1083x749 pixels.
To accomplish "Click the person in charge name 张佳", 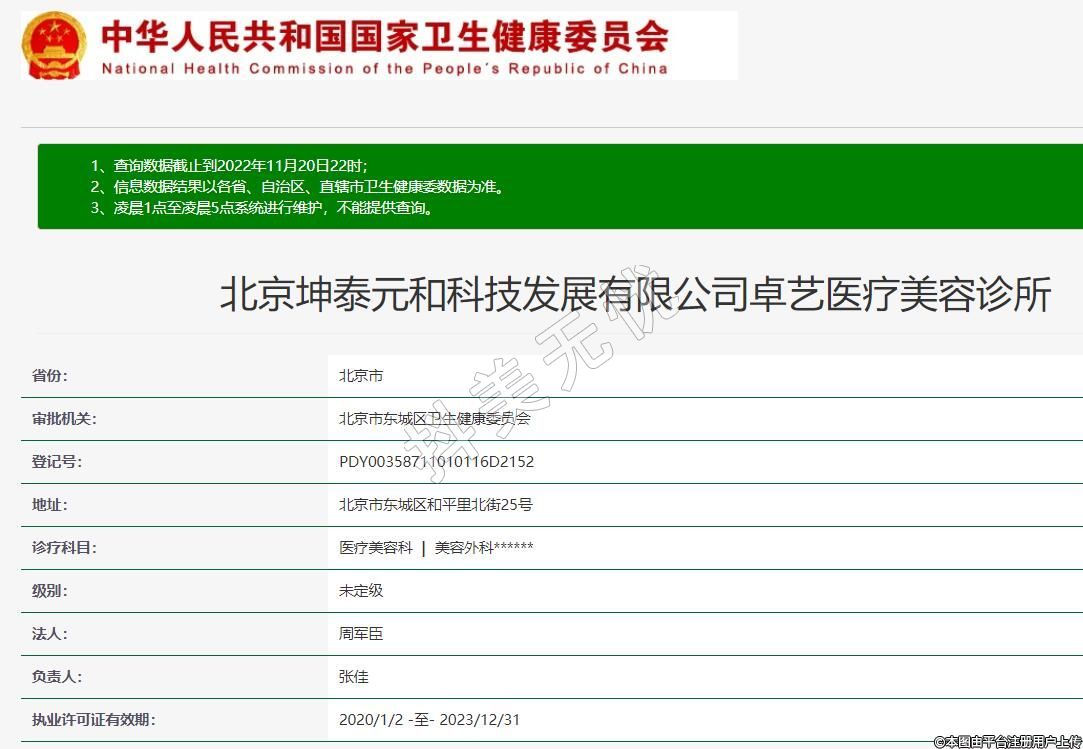I will coord(354,677).
